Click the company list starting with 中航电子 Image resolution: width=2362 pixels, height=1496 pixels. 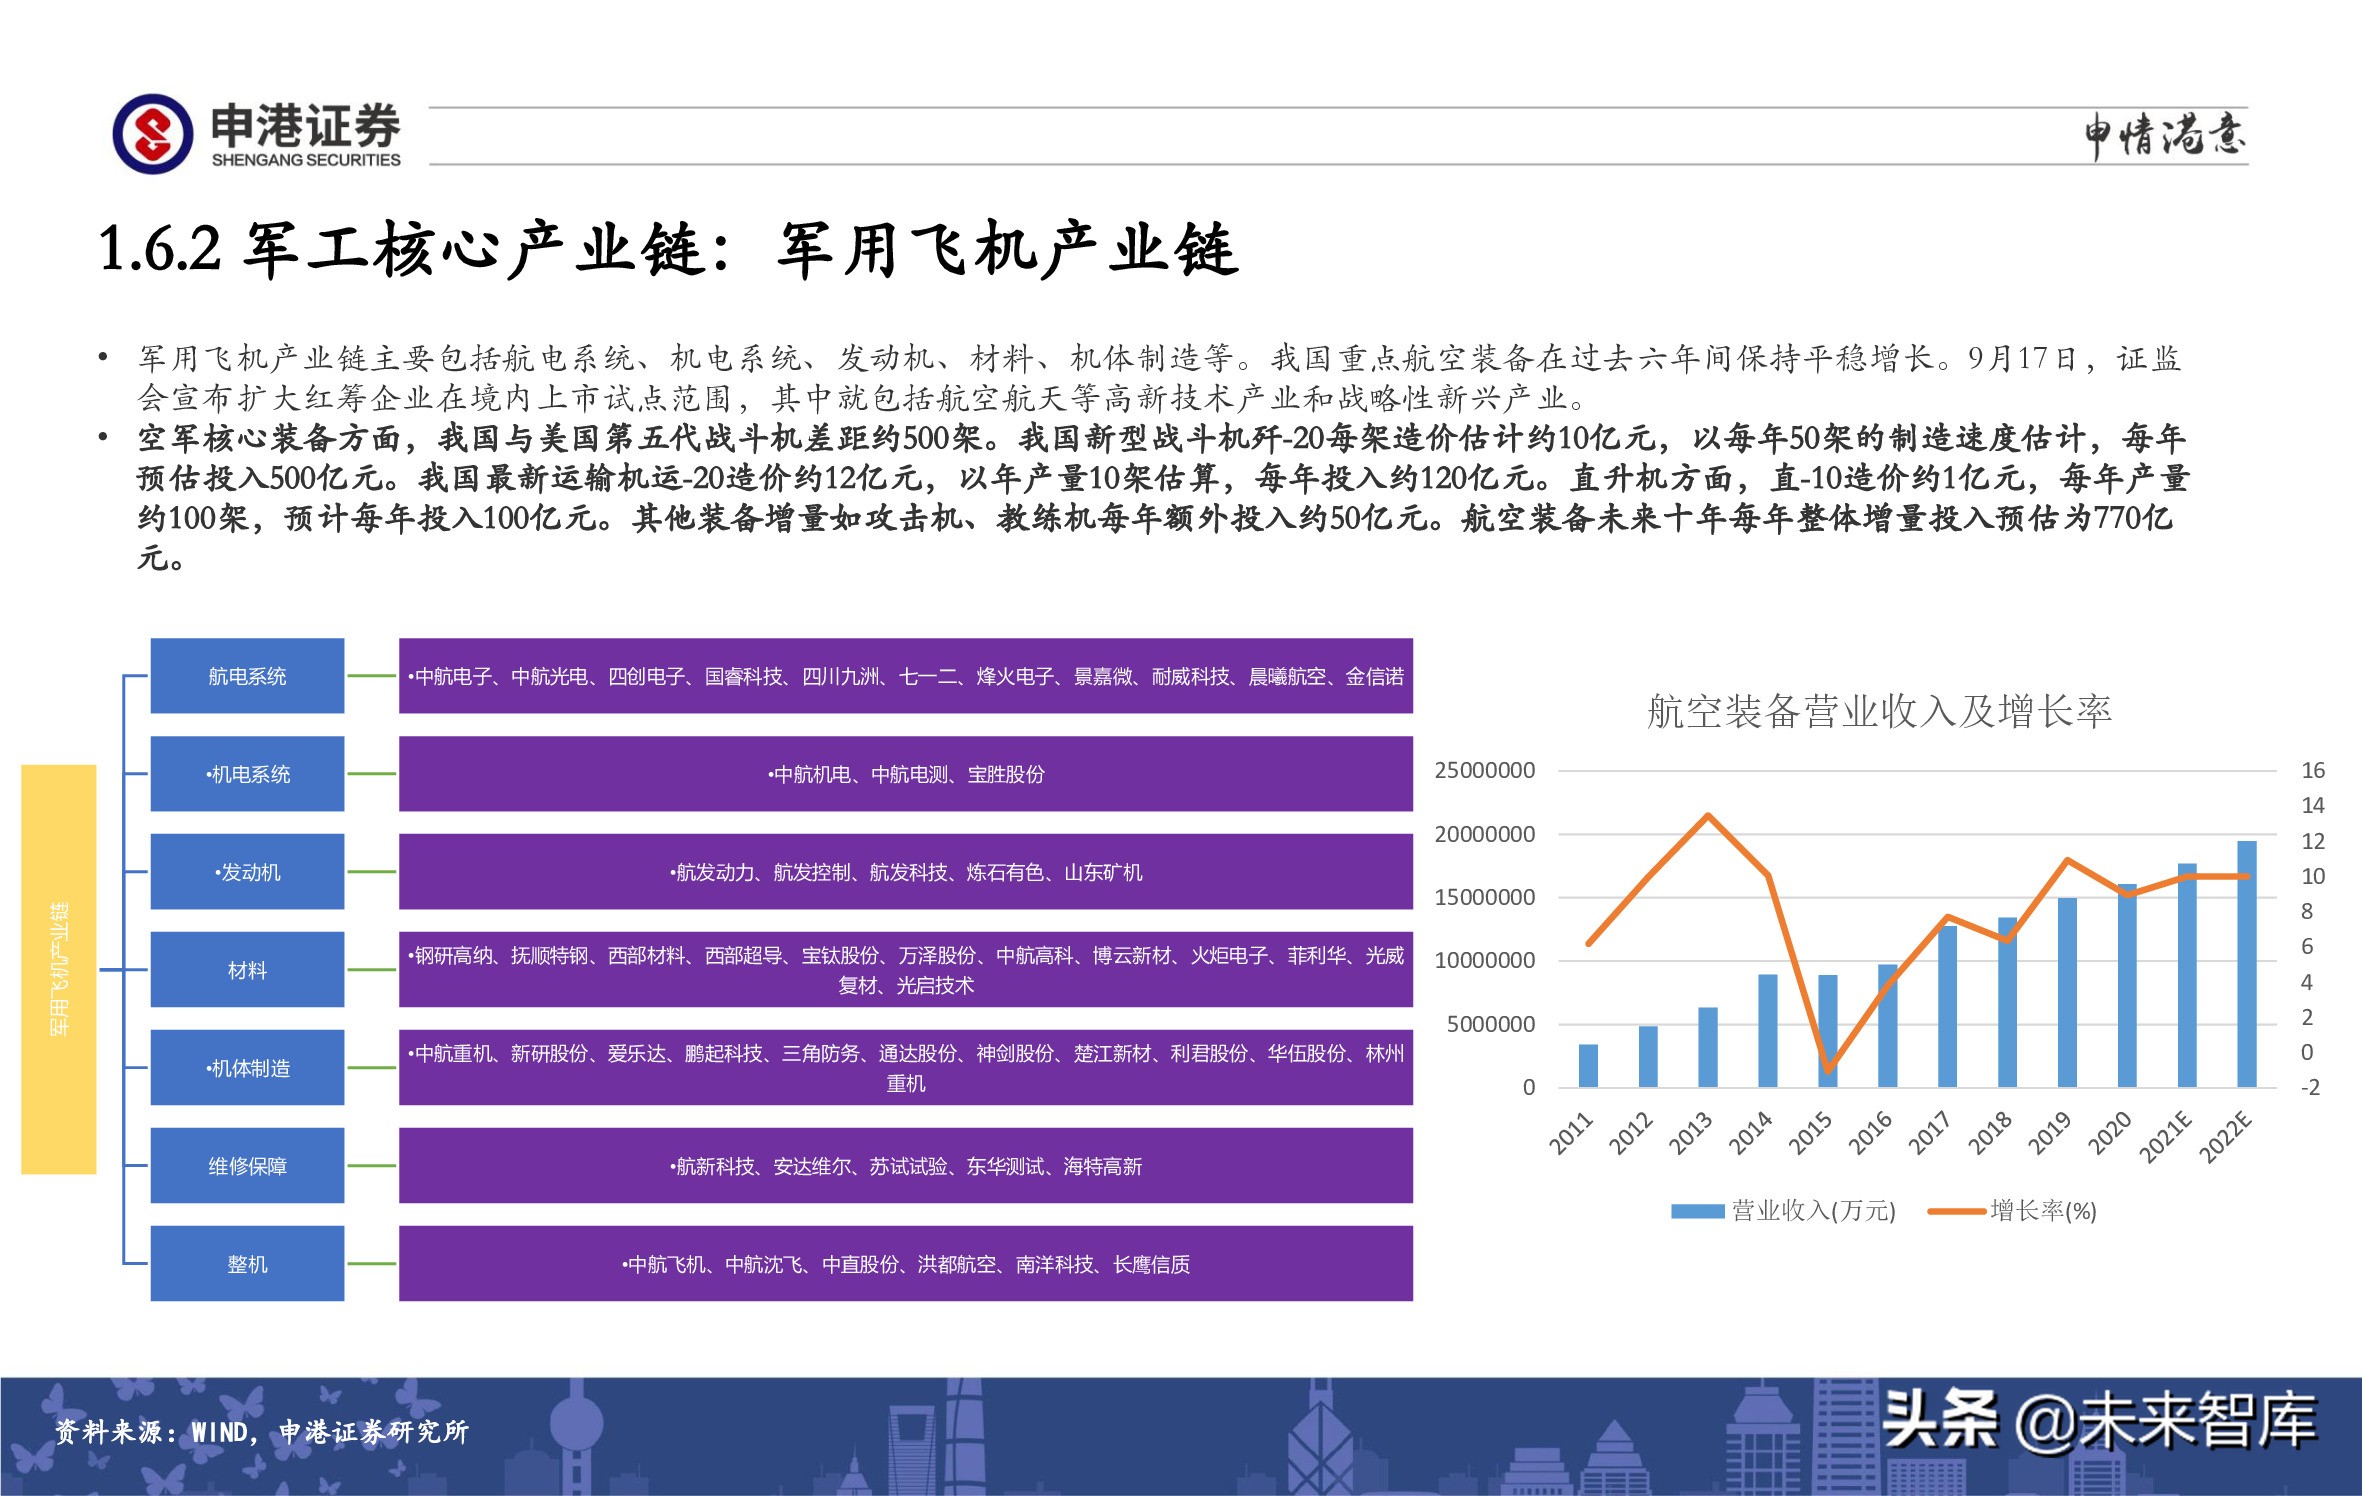pyautogui.click(x=906, y=676)
